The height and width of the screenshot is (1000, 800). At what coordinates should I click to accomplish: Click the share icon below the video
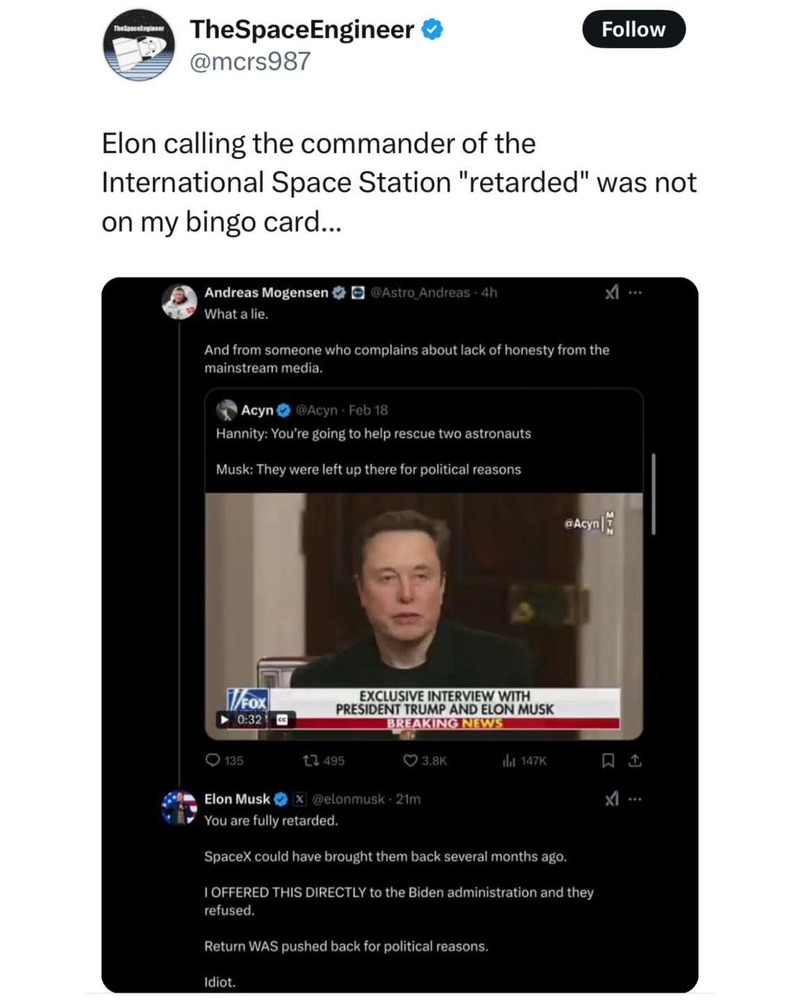pos(634,760)
